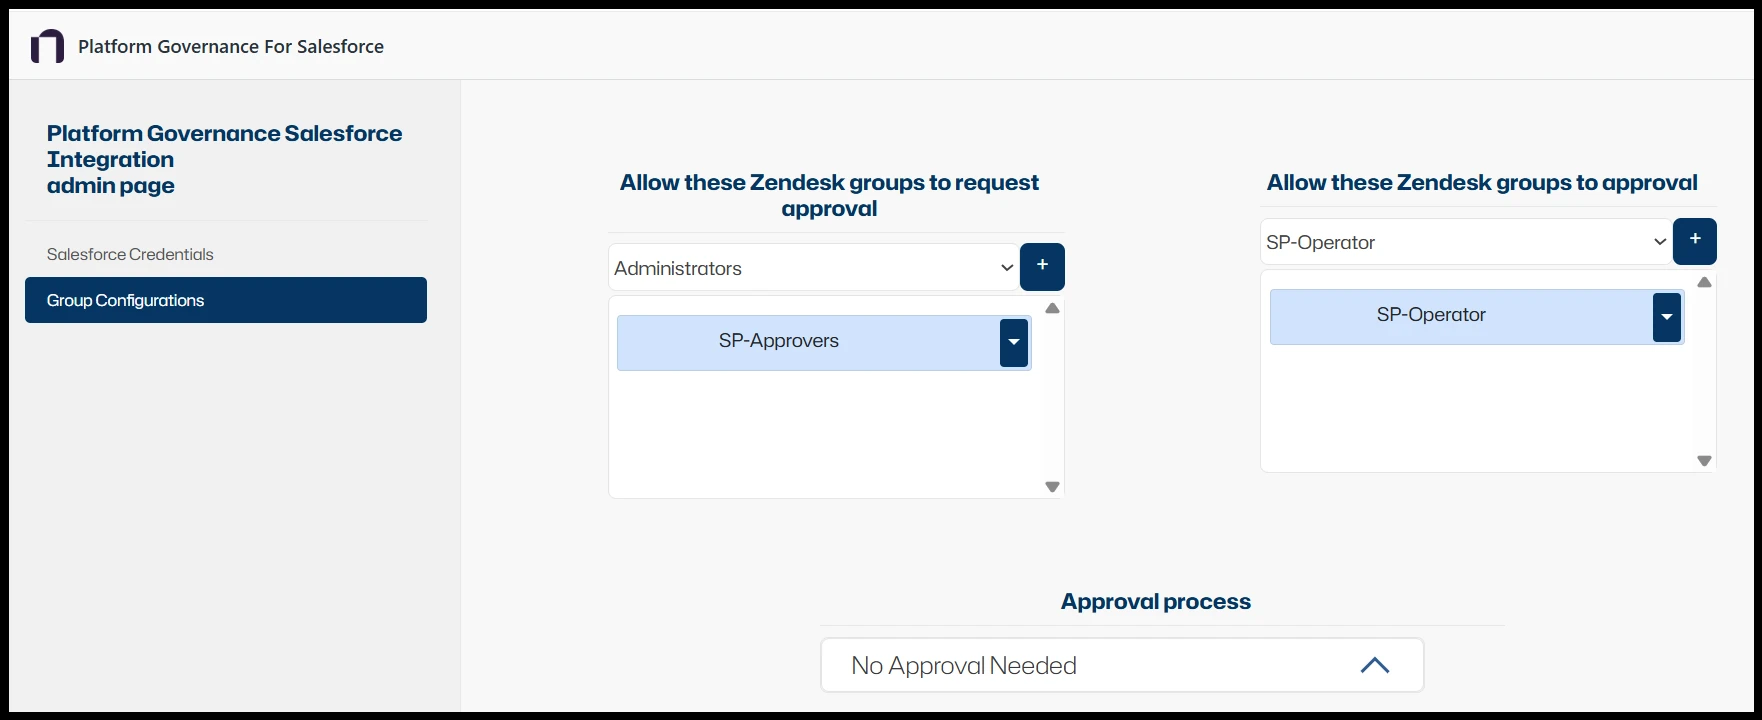Collapse the No Approval Needed selector
This screenshot has height=720, width=1762.
(x=1375, y=664)
